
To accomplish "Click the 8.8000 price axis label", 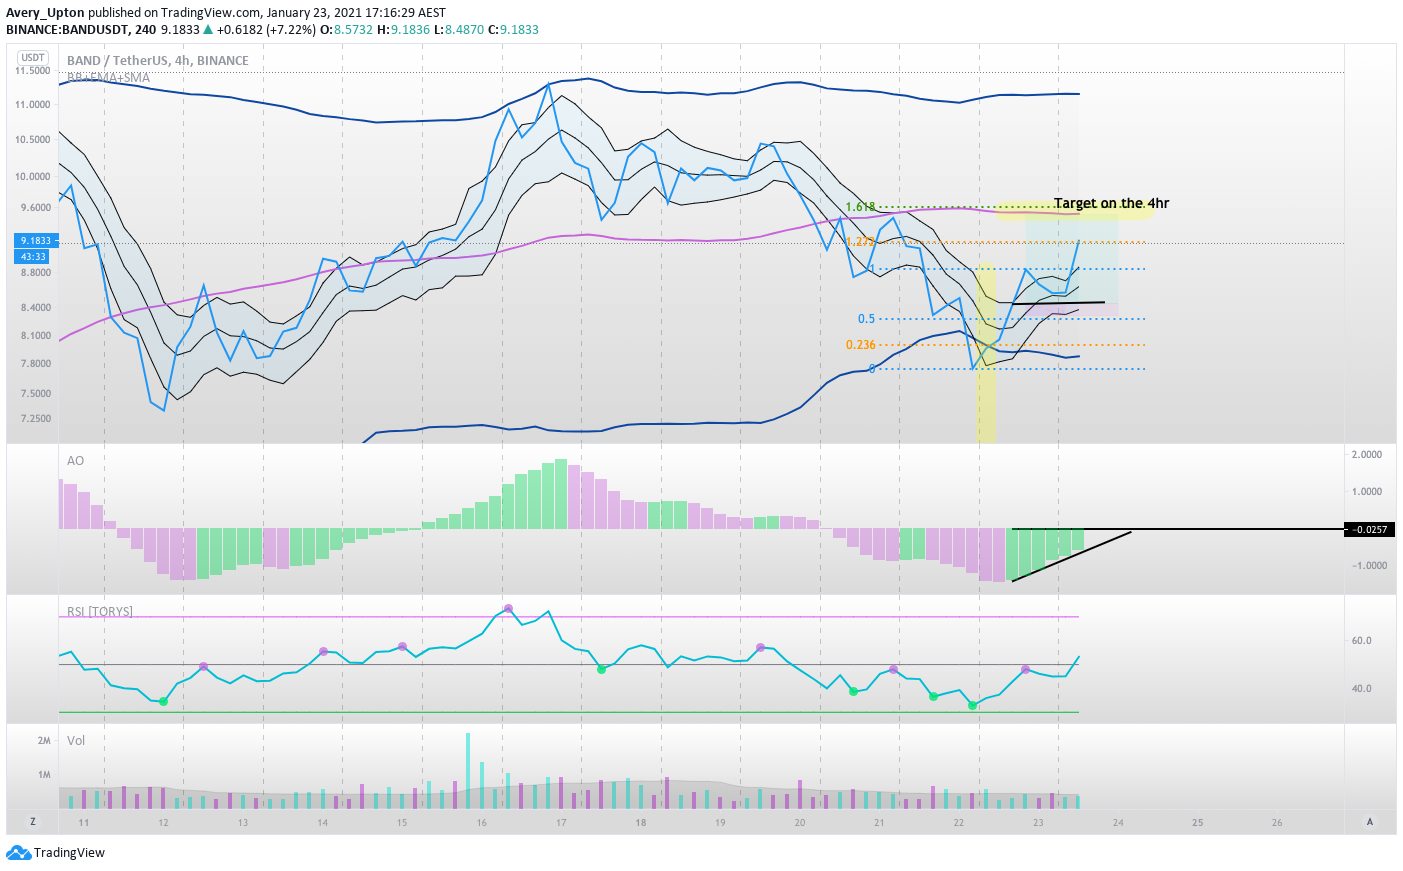I will pyautogui.click(x=35, y=273).
